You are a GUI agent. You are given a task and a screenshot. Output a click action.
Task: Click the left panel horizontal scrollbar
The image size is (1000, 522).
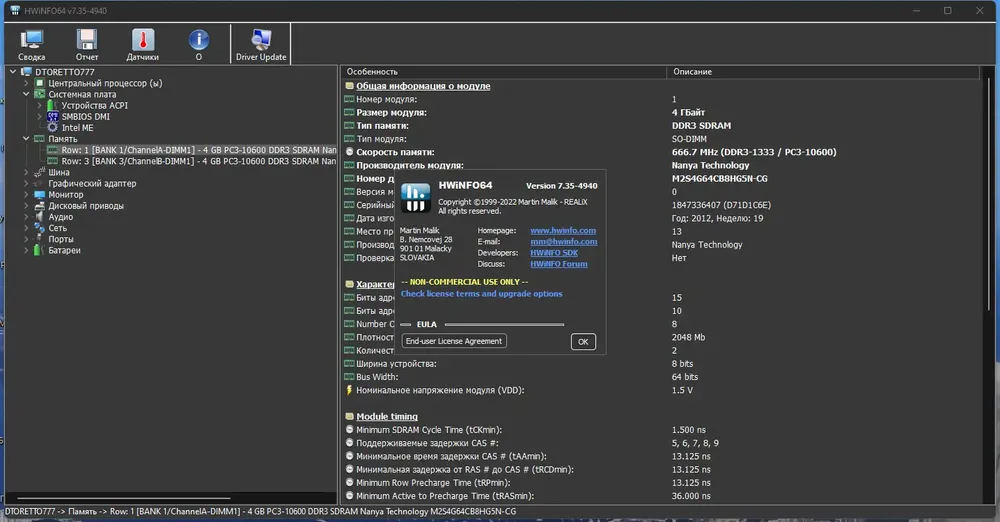tap(124, 498)
